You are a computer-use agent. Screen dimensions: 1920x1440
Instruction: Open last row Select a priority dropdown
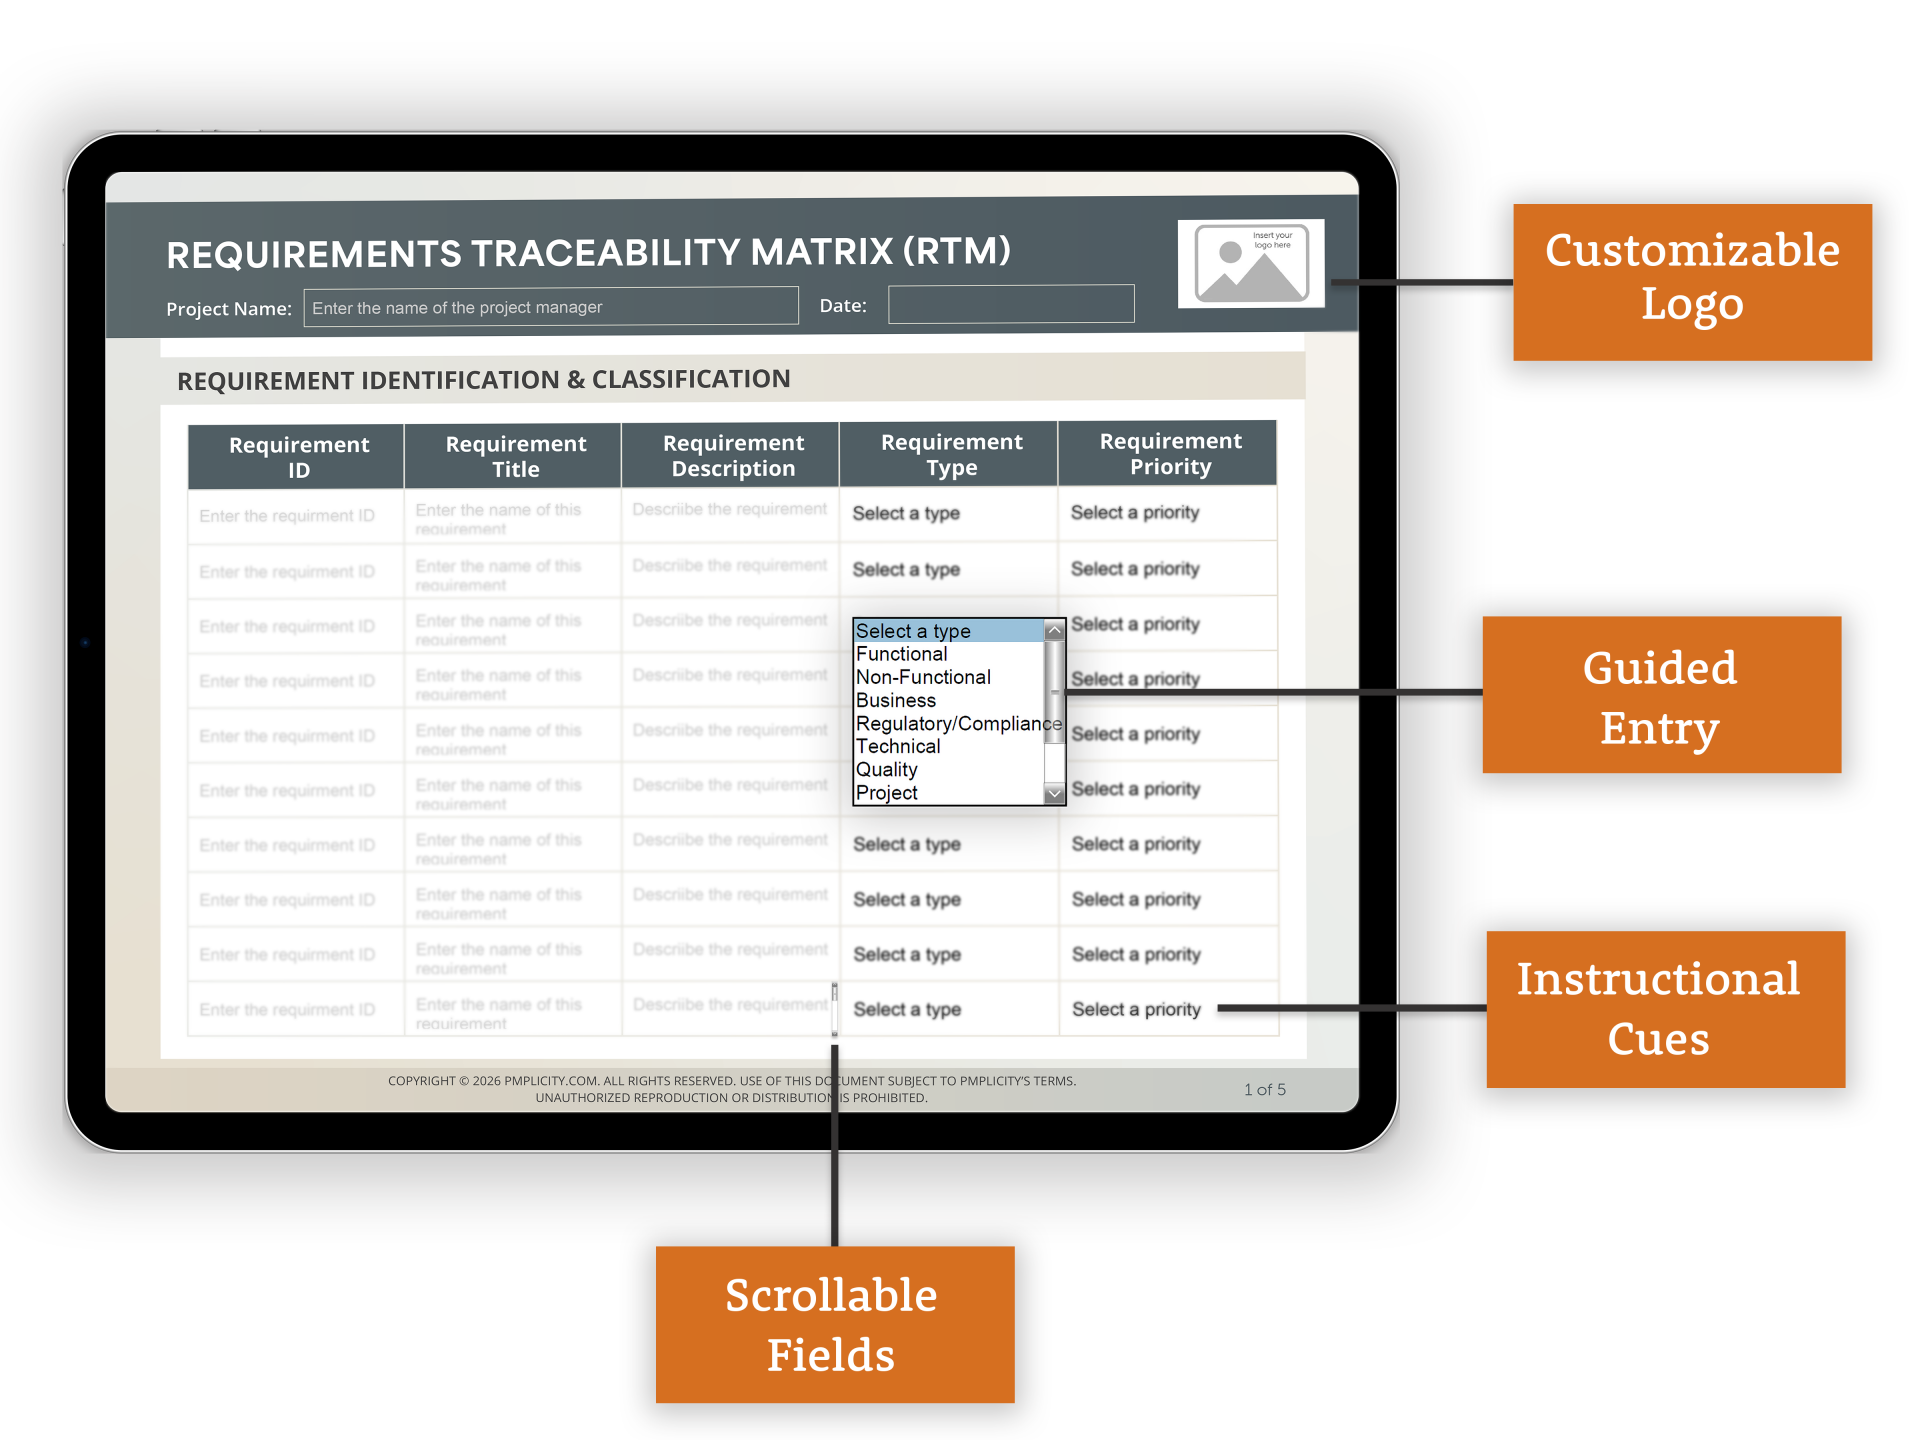coord(1137,1010)
